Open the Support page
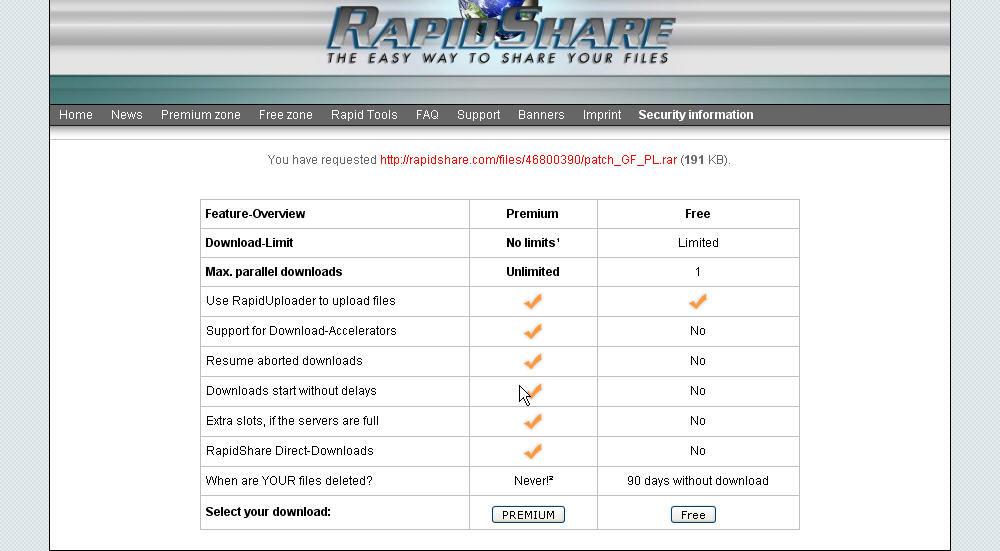This screenshot has width=1000, height=551. [478, 115]
